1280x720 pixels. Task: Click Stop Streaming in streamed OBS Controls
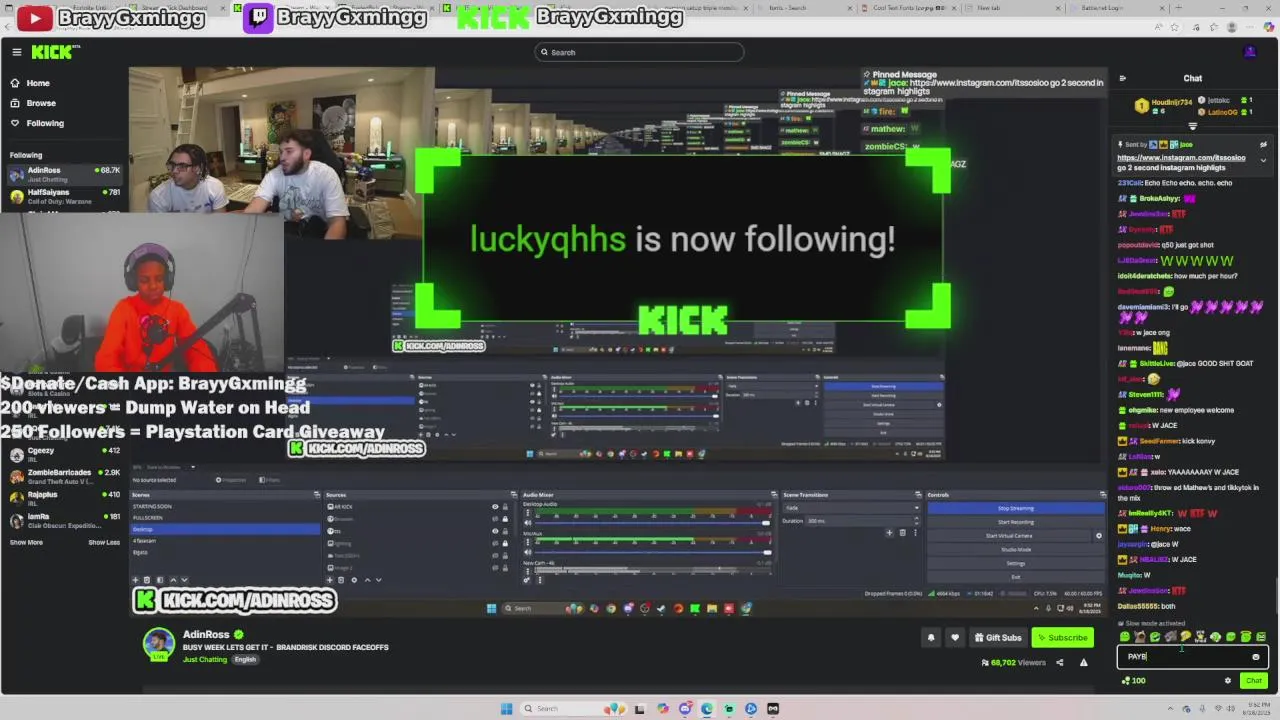[x=1016, y=508]
